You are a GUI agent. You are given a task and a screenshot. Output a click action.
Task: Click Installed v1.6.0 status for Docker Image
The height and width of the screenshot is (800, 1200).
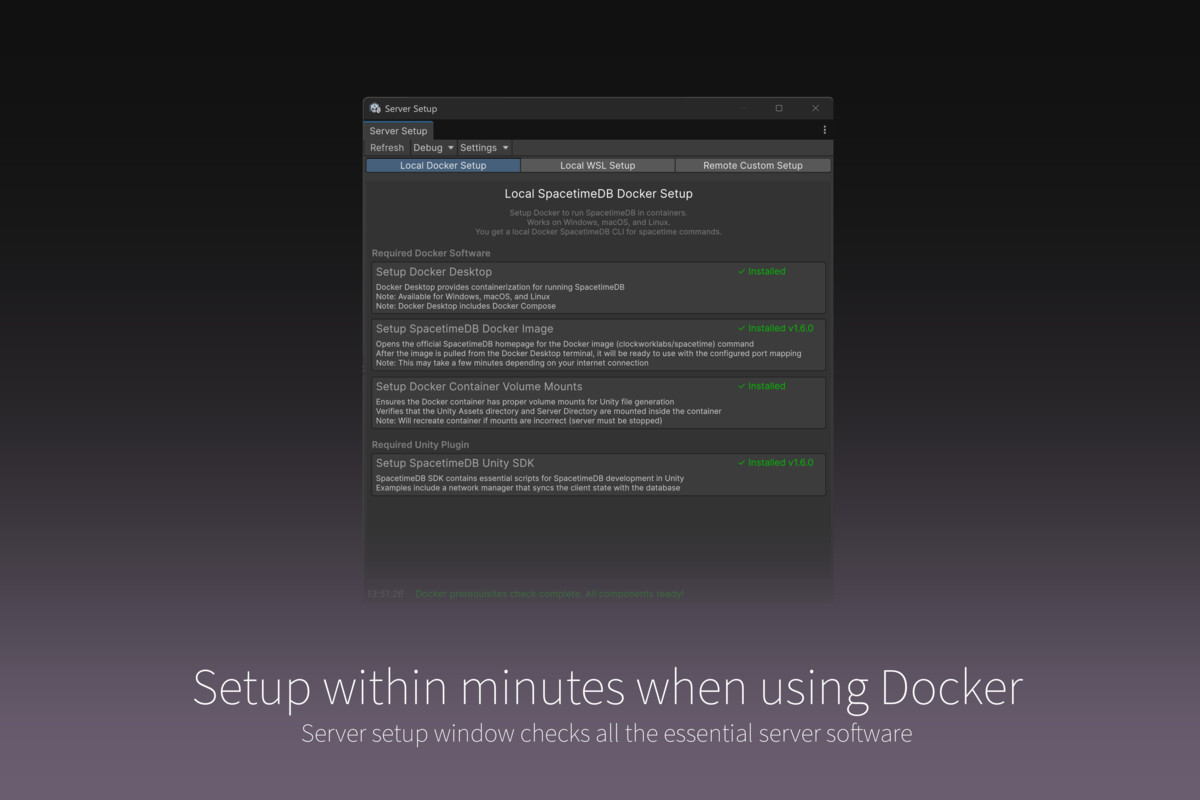776,329
